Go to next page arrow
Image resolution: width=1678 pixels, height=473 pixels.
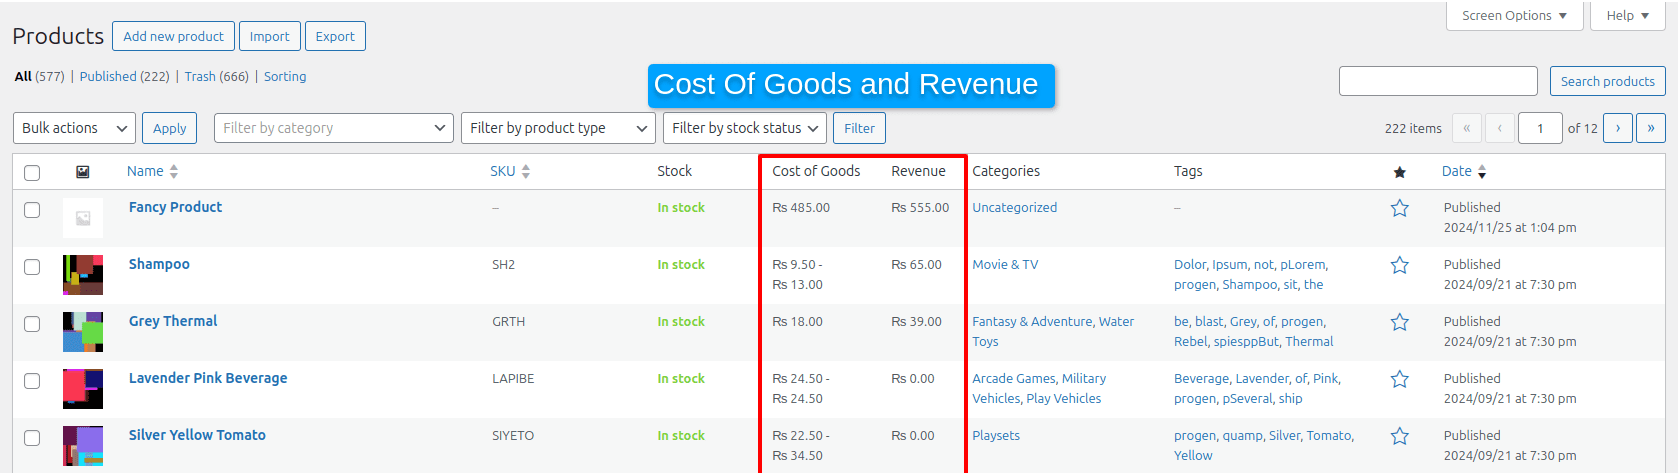(x=1617, y=128)
